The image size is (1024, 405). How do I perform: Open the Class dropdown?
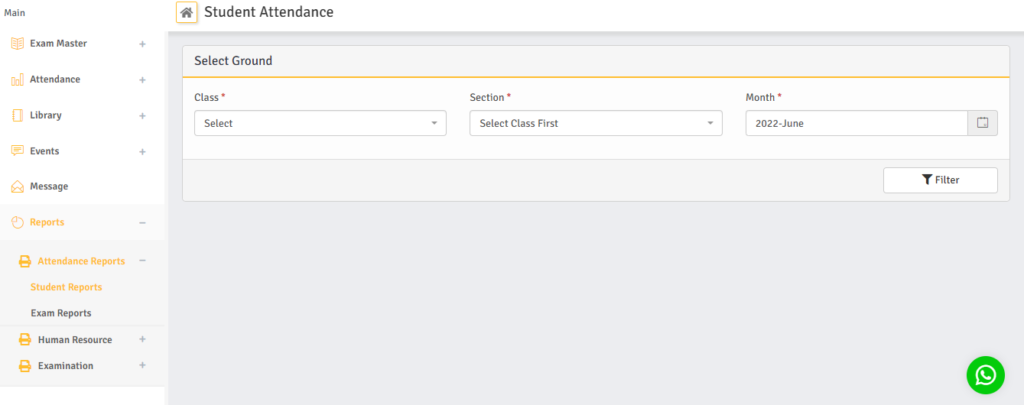pyautogui.click(x=320, y=123)
